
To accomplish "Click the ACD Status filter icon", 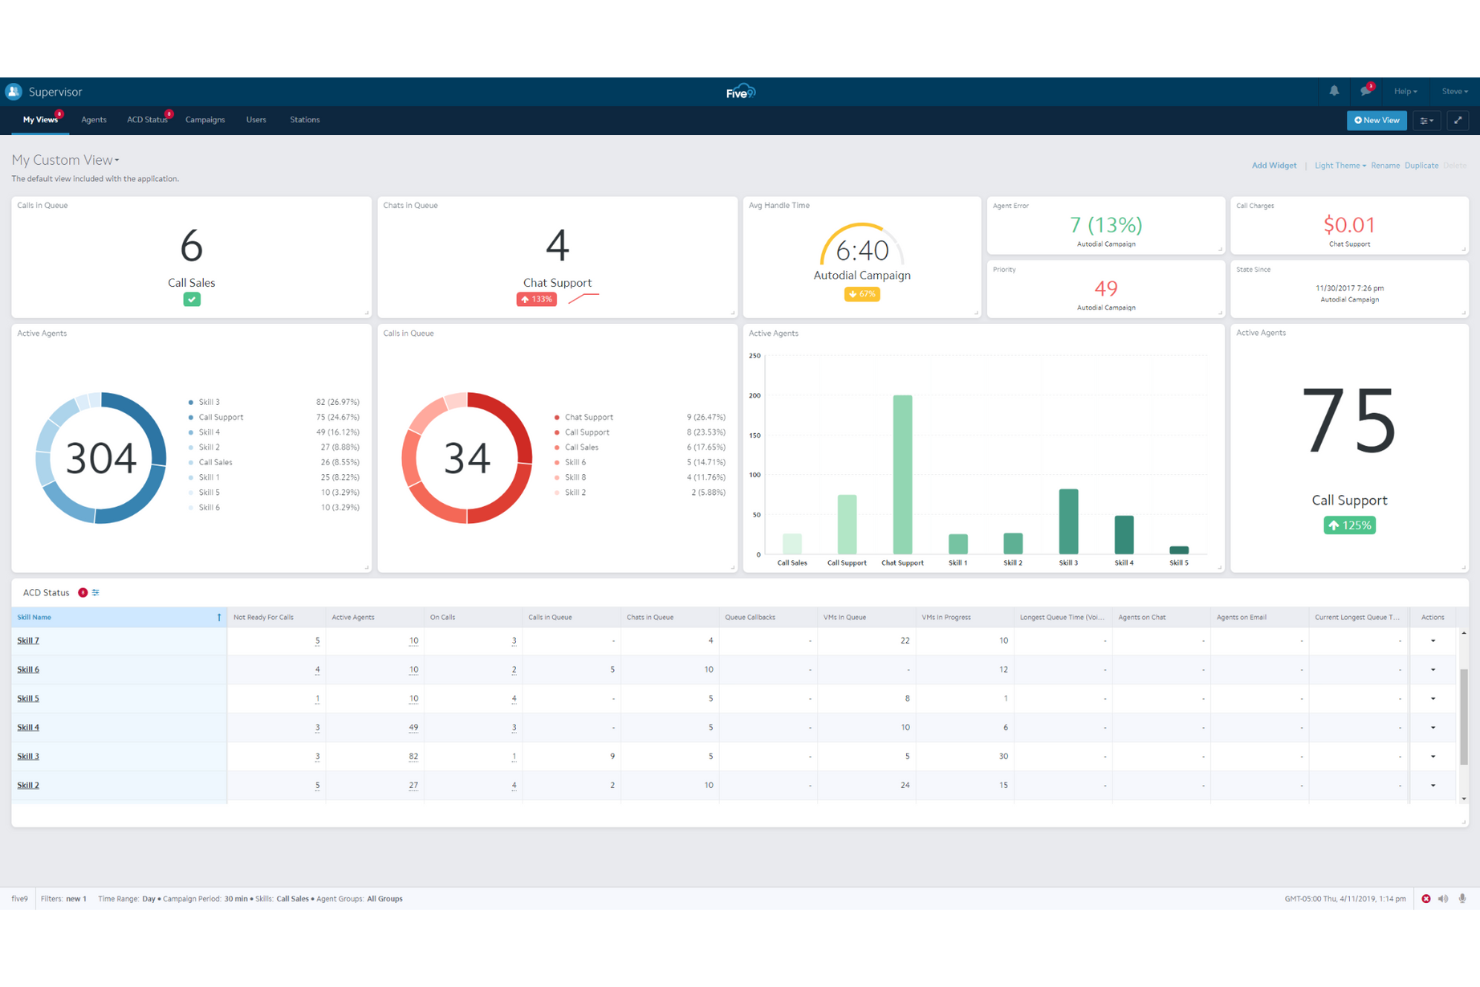I will click(94, 592).
